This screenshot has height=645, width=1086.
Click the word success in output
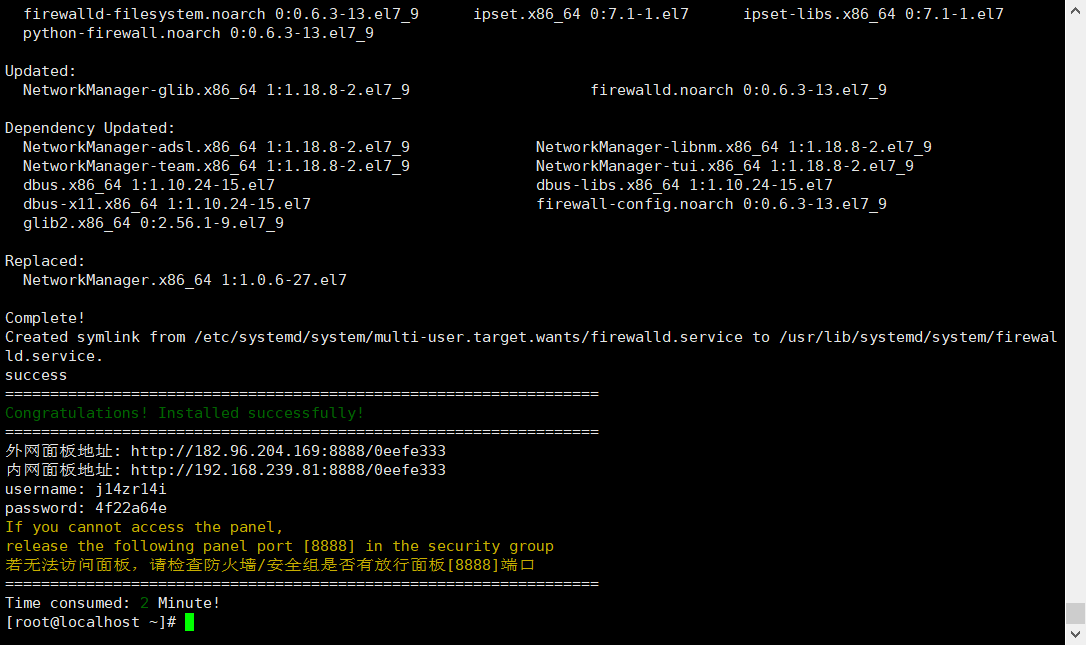point(36,375)
